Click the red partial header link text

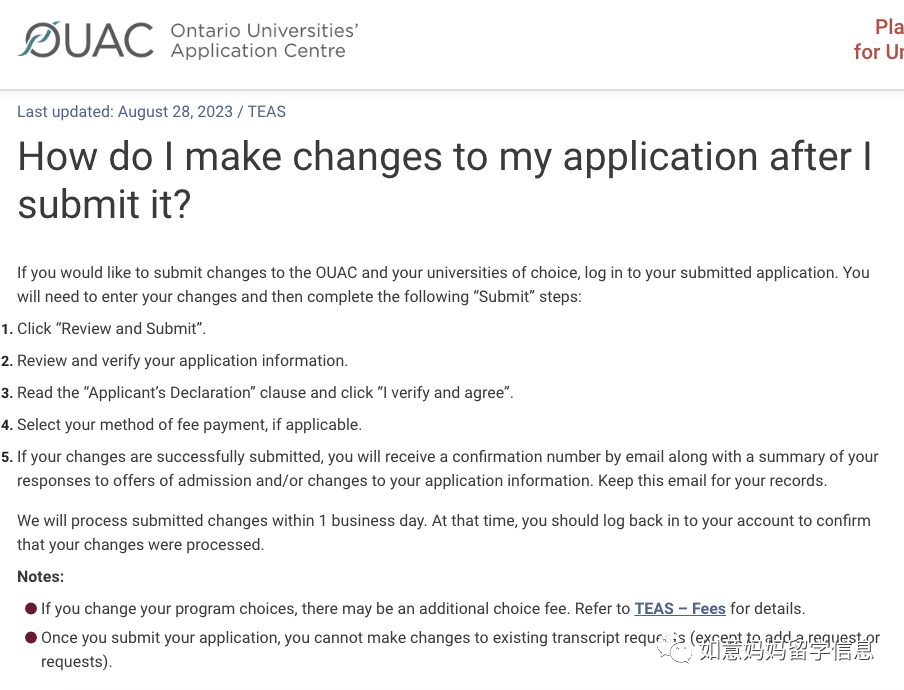879,39
